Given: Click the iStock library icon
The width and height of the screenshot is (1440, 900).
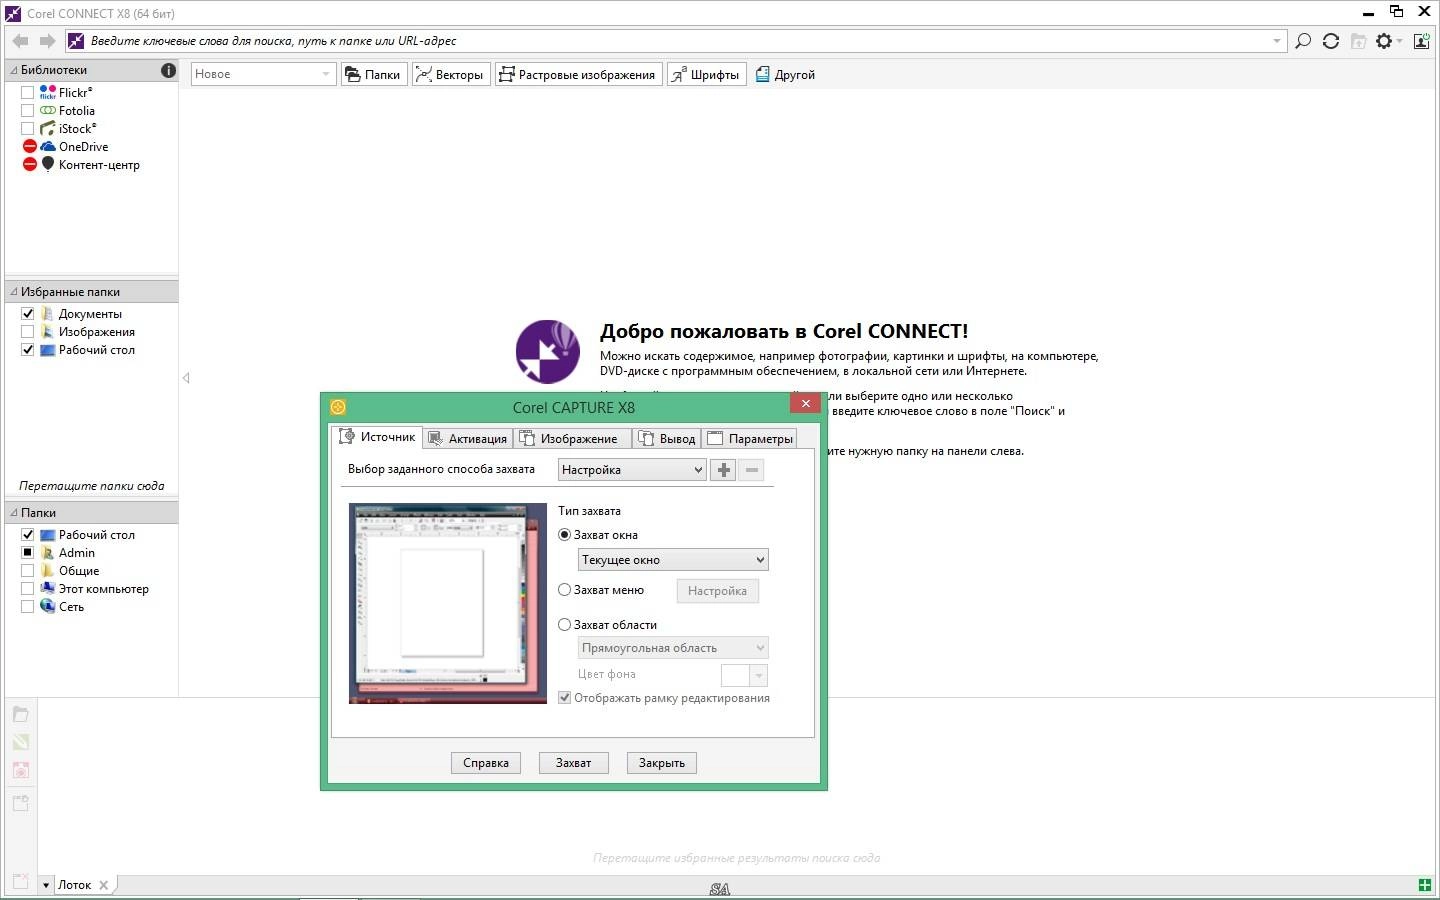Looking at the screenshot, I should pos(48,128).
